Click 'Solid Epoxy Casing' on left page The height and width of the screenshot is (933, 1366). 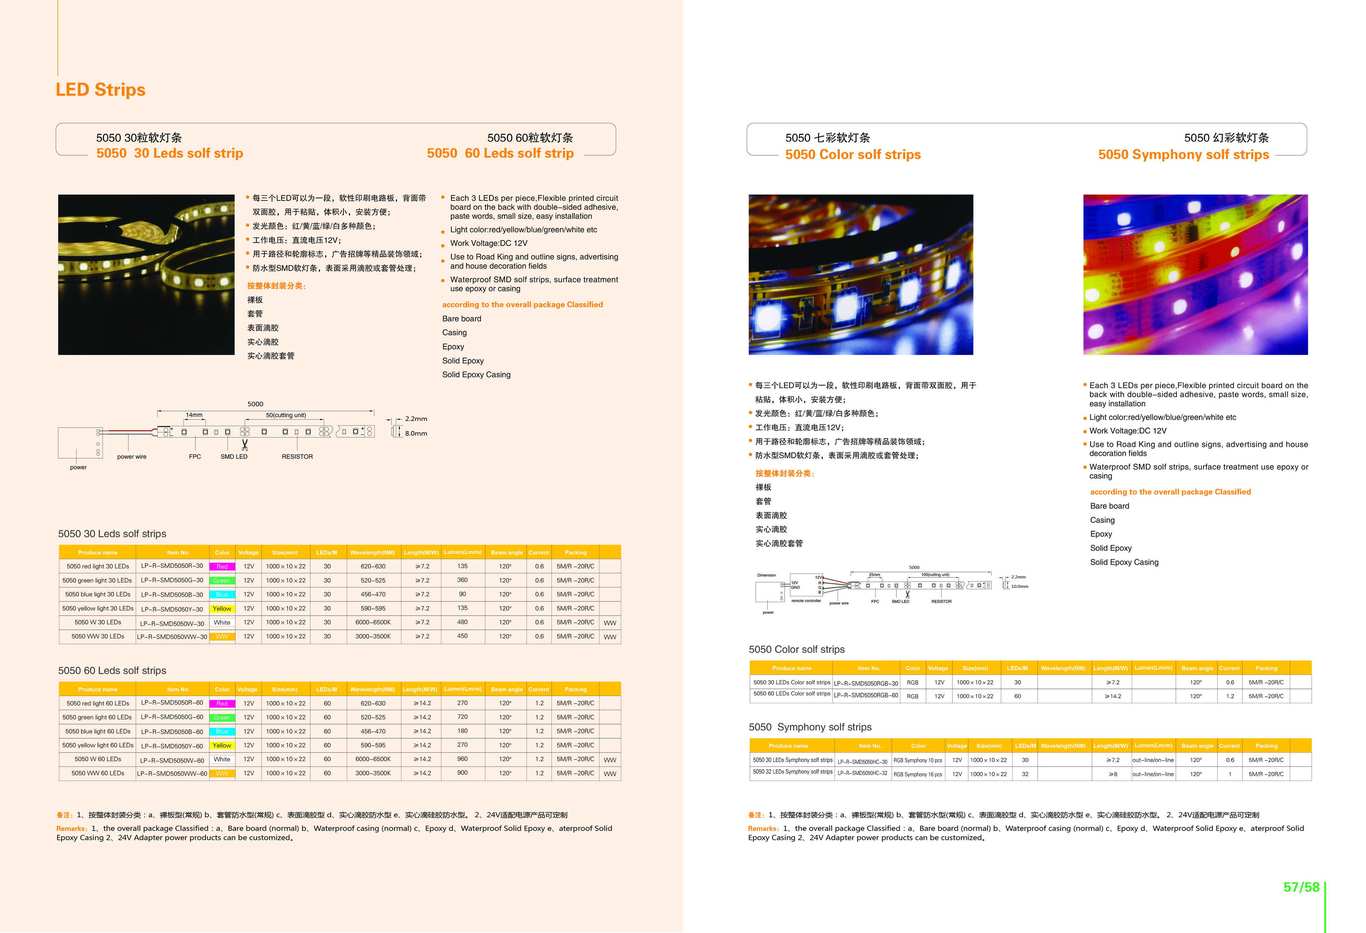click(x=476, y=375)
